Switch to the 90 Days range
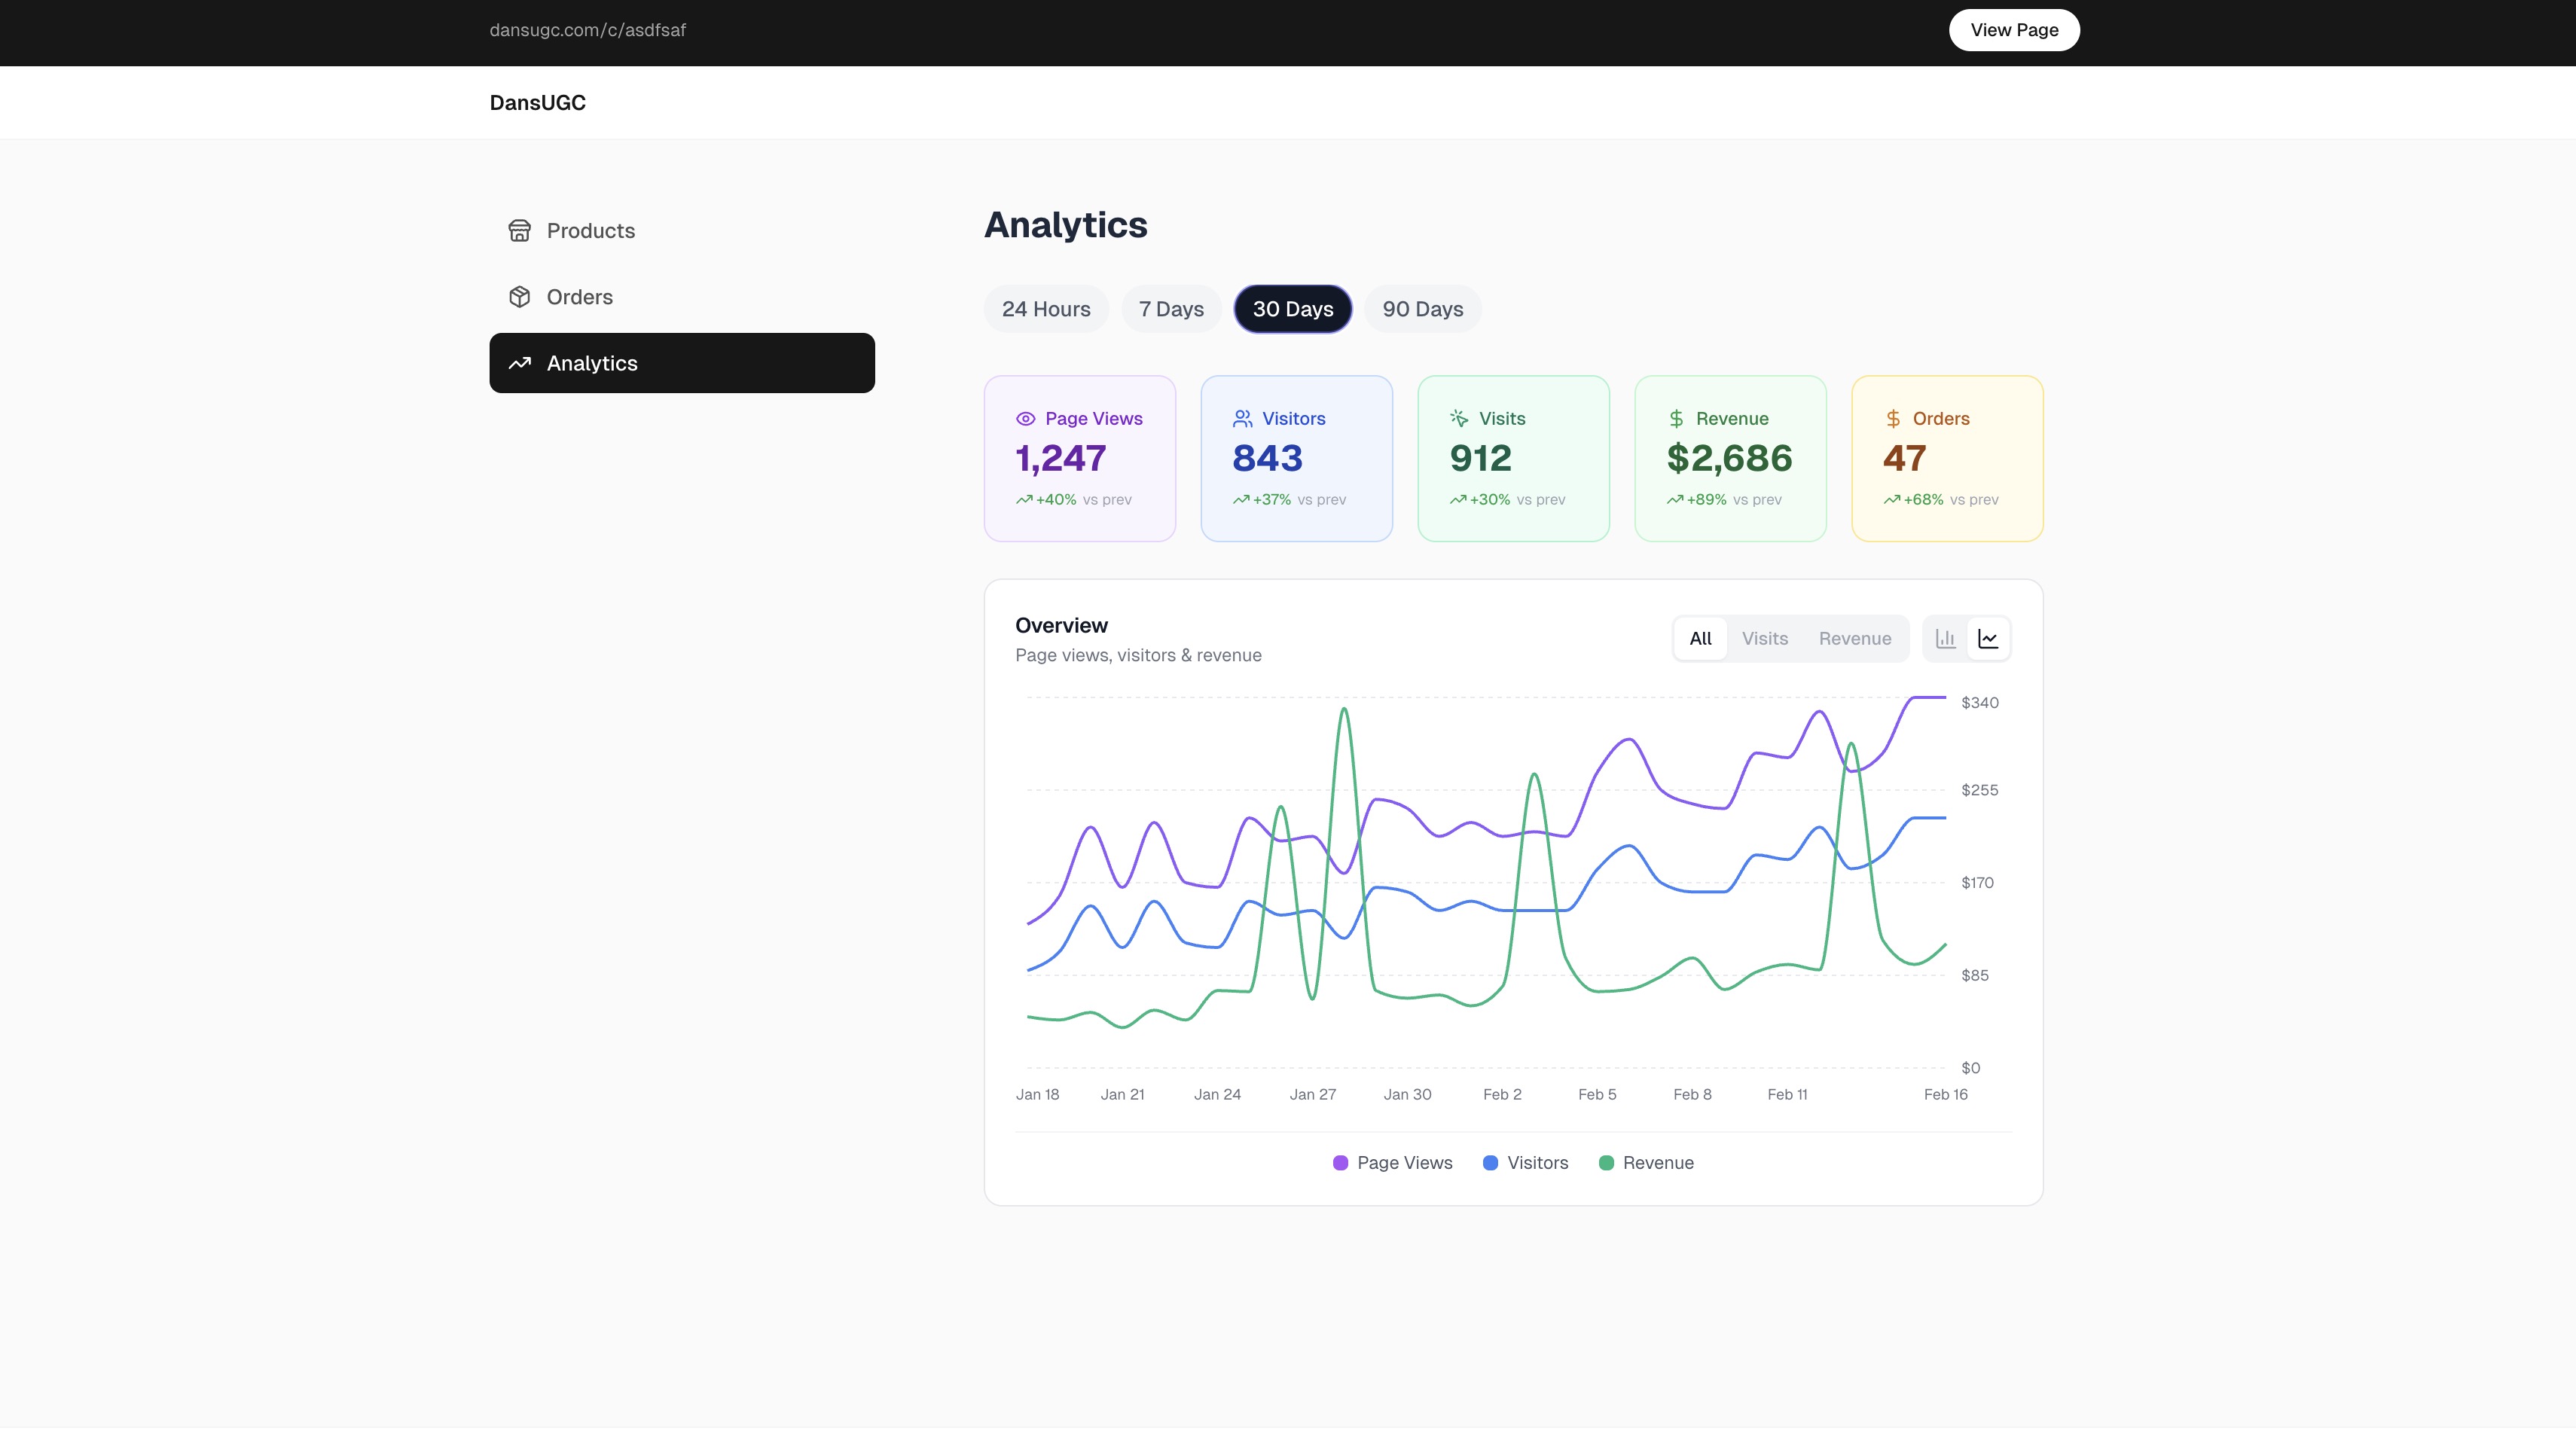The image size is (2576, 1431). (1422, 309)
